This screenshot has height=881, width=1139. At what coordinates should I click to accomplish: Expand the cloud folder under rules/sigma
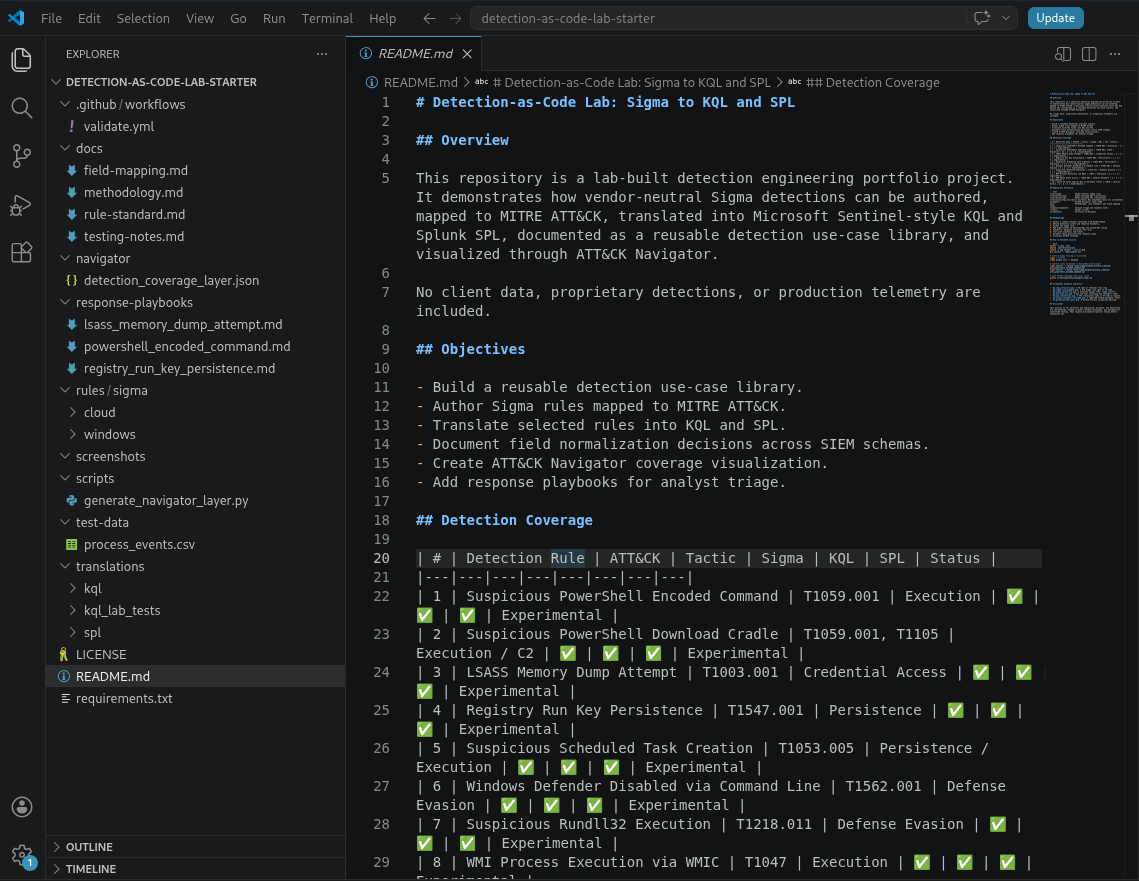pos(100,413)
